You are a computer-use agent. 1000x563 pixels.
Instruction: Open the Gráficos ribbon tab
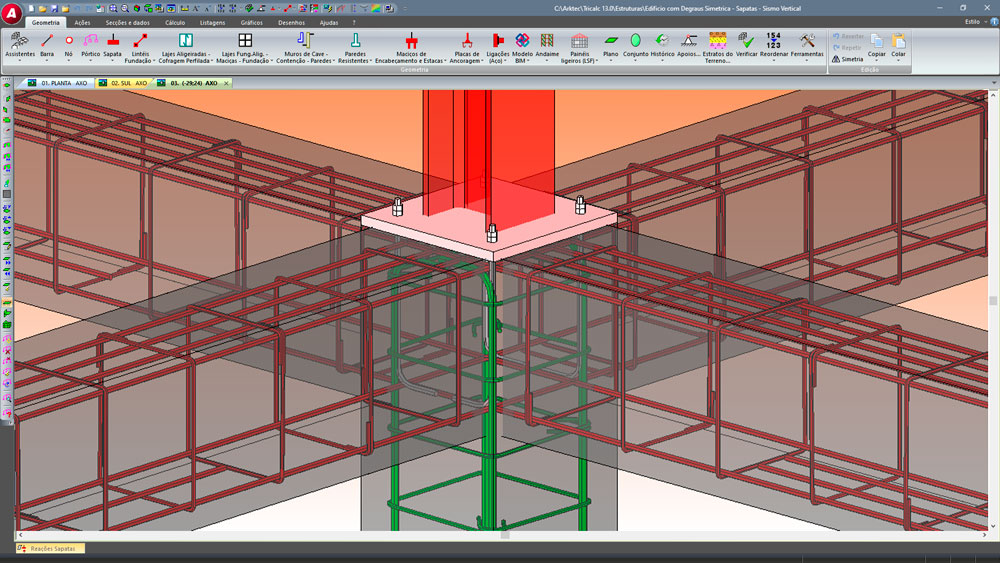coord(252,22)
